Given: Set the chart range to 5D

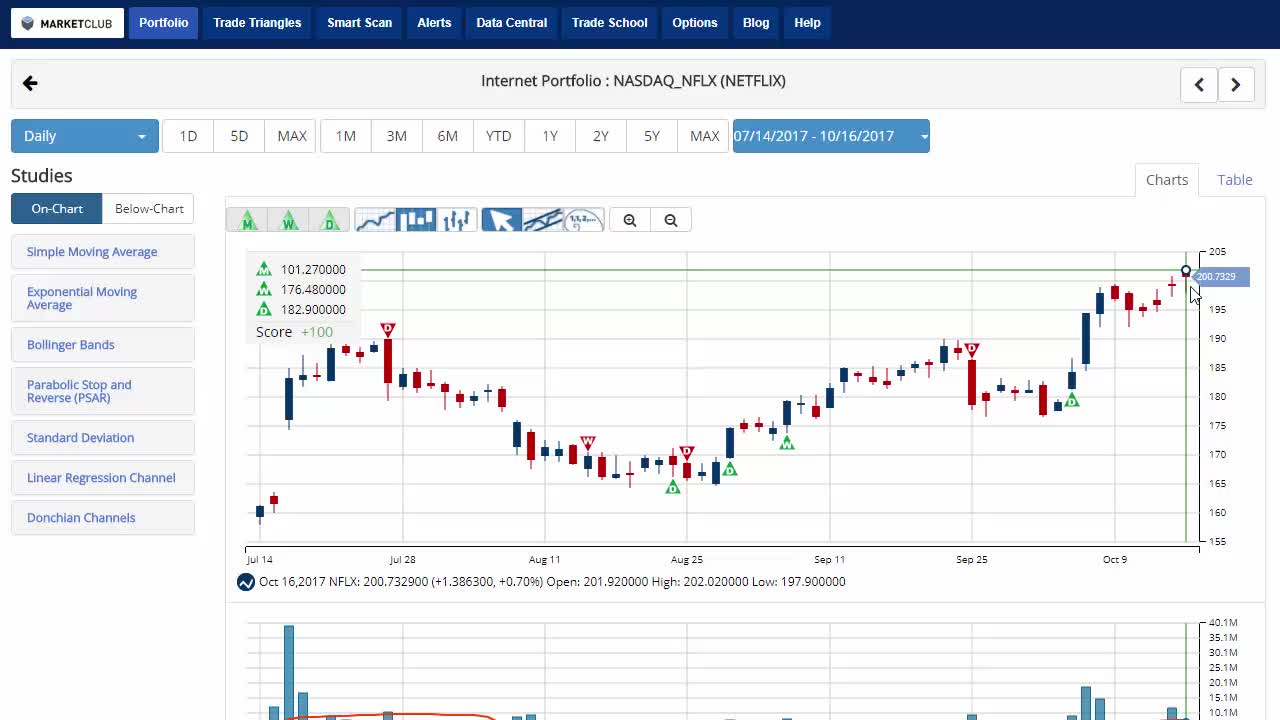Looking at the screenshot, I should (x=239, y=136).
